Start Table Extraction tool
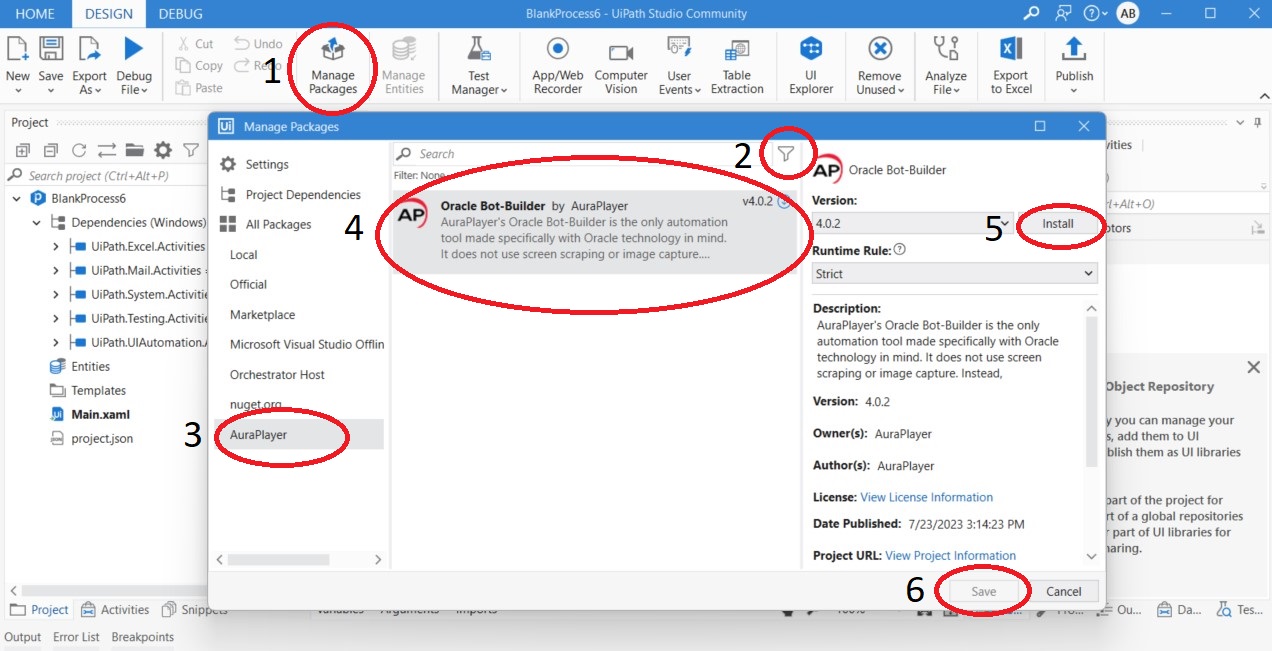Screen dimensions: 1272x651 [x=737, y=66]
